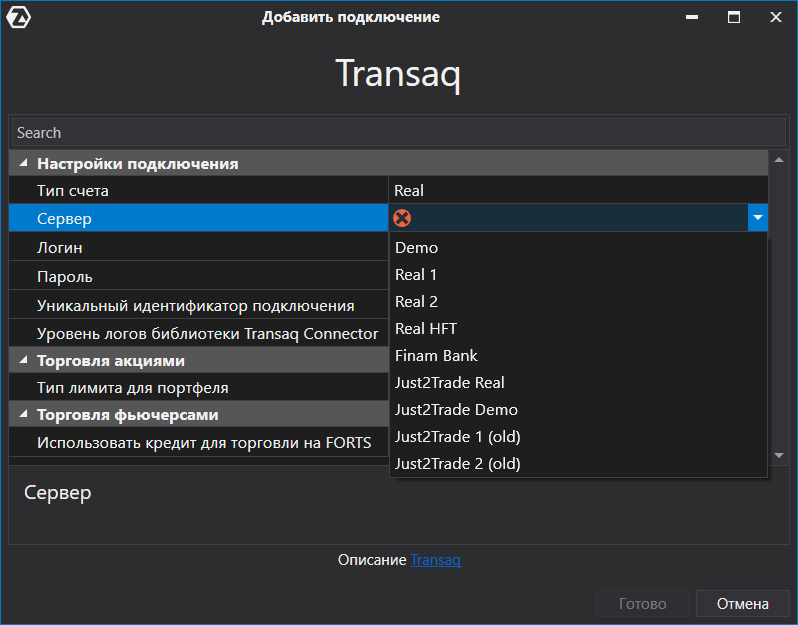Pick Just2Trade Demo server
Viewport: 798px width, 625px height.
(578, 409)
